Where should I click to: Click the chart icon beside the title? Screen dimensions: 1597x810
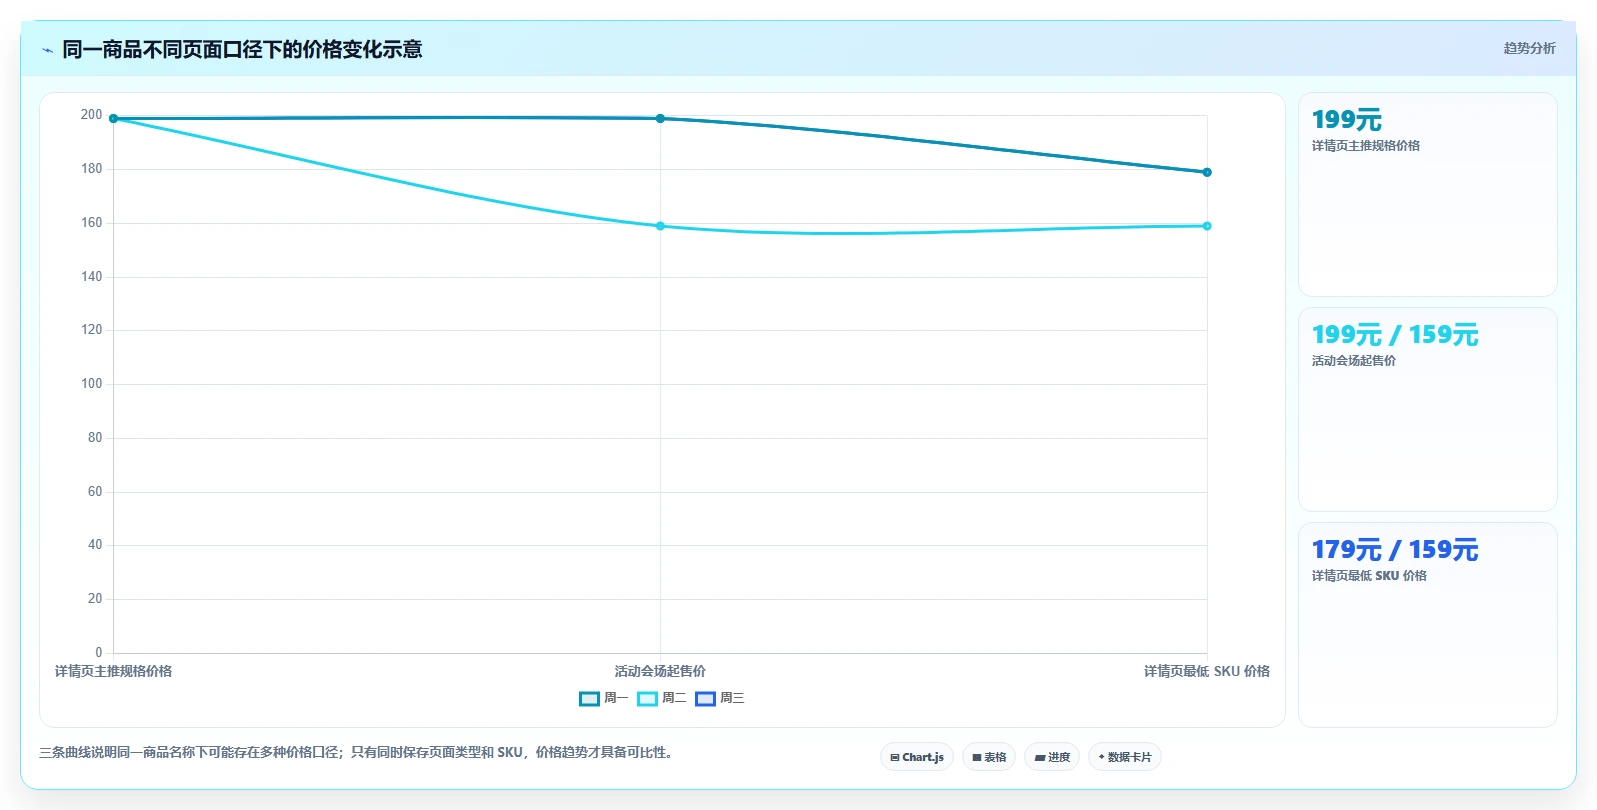coord(47,50)
